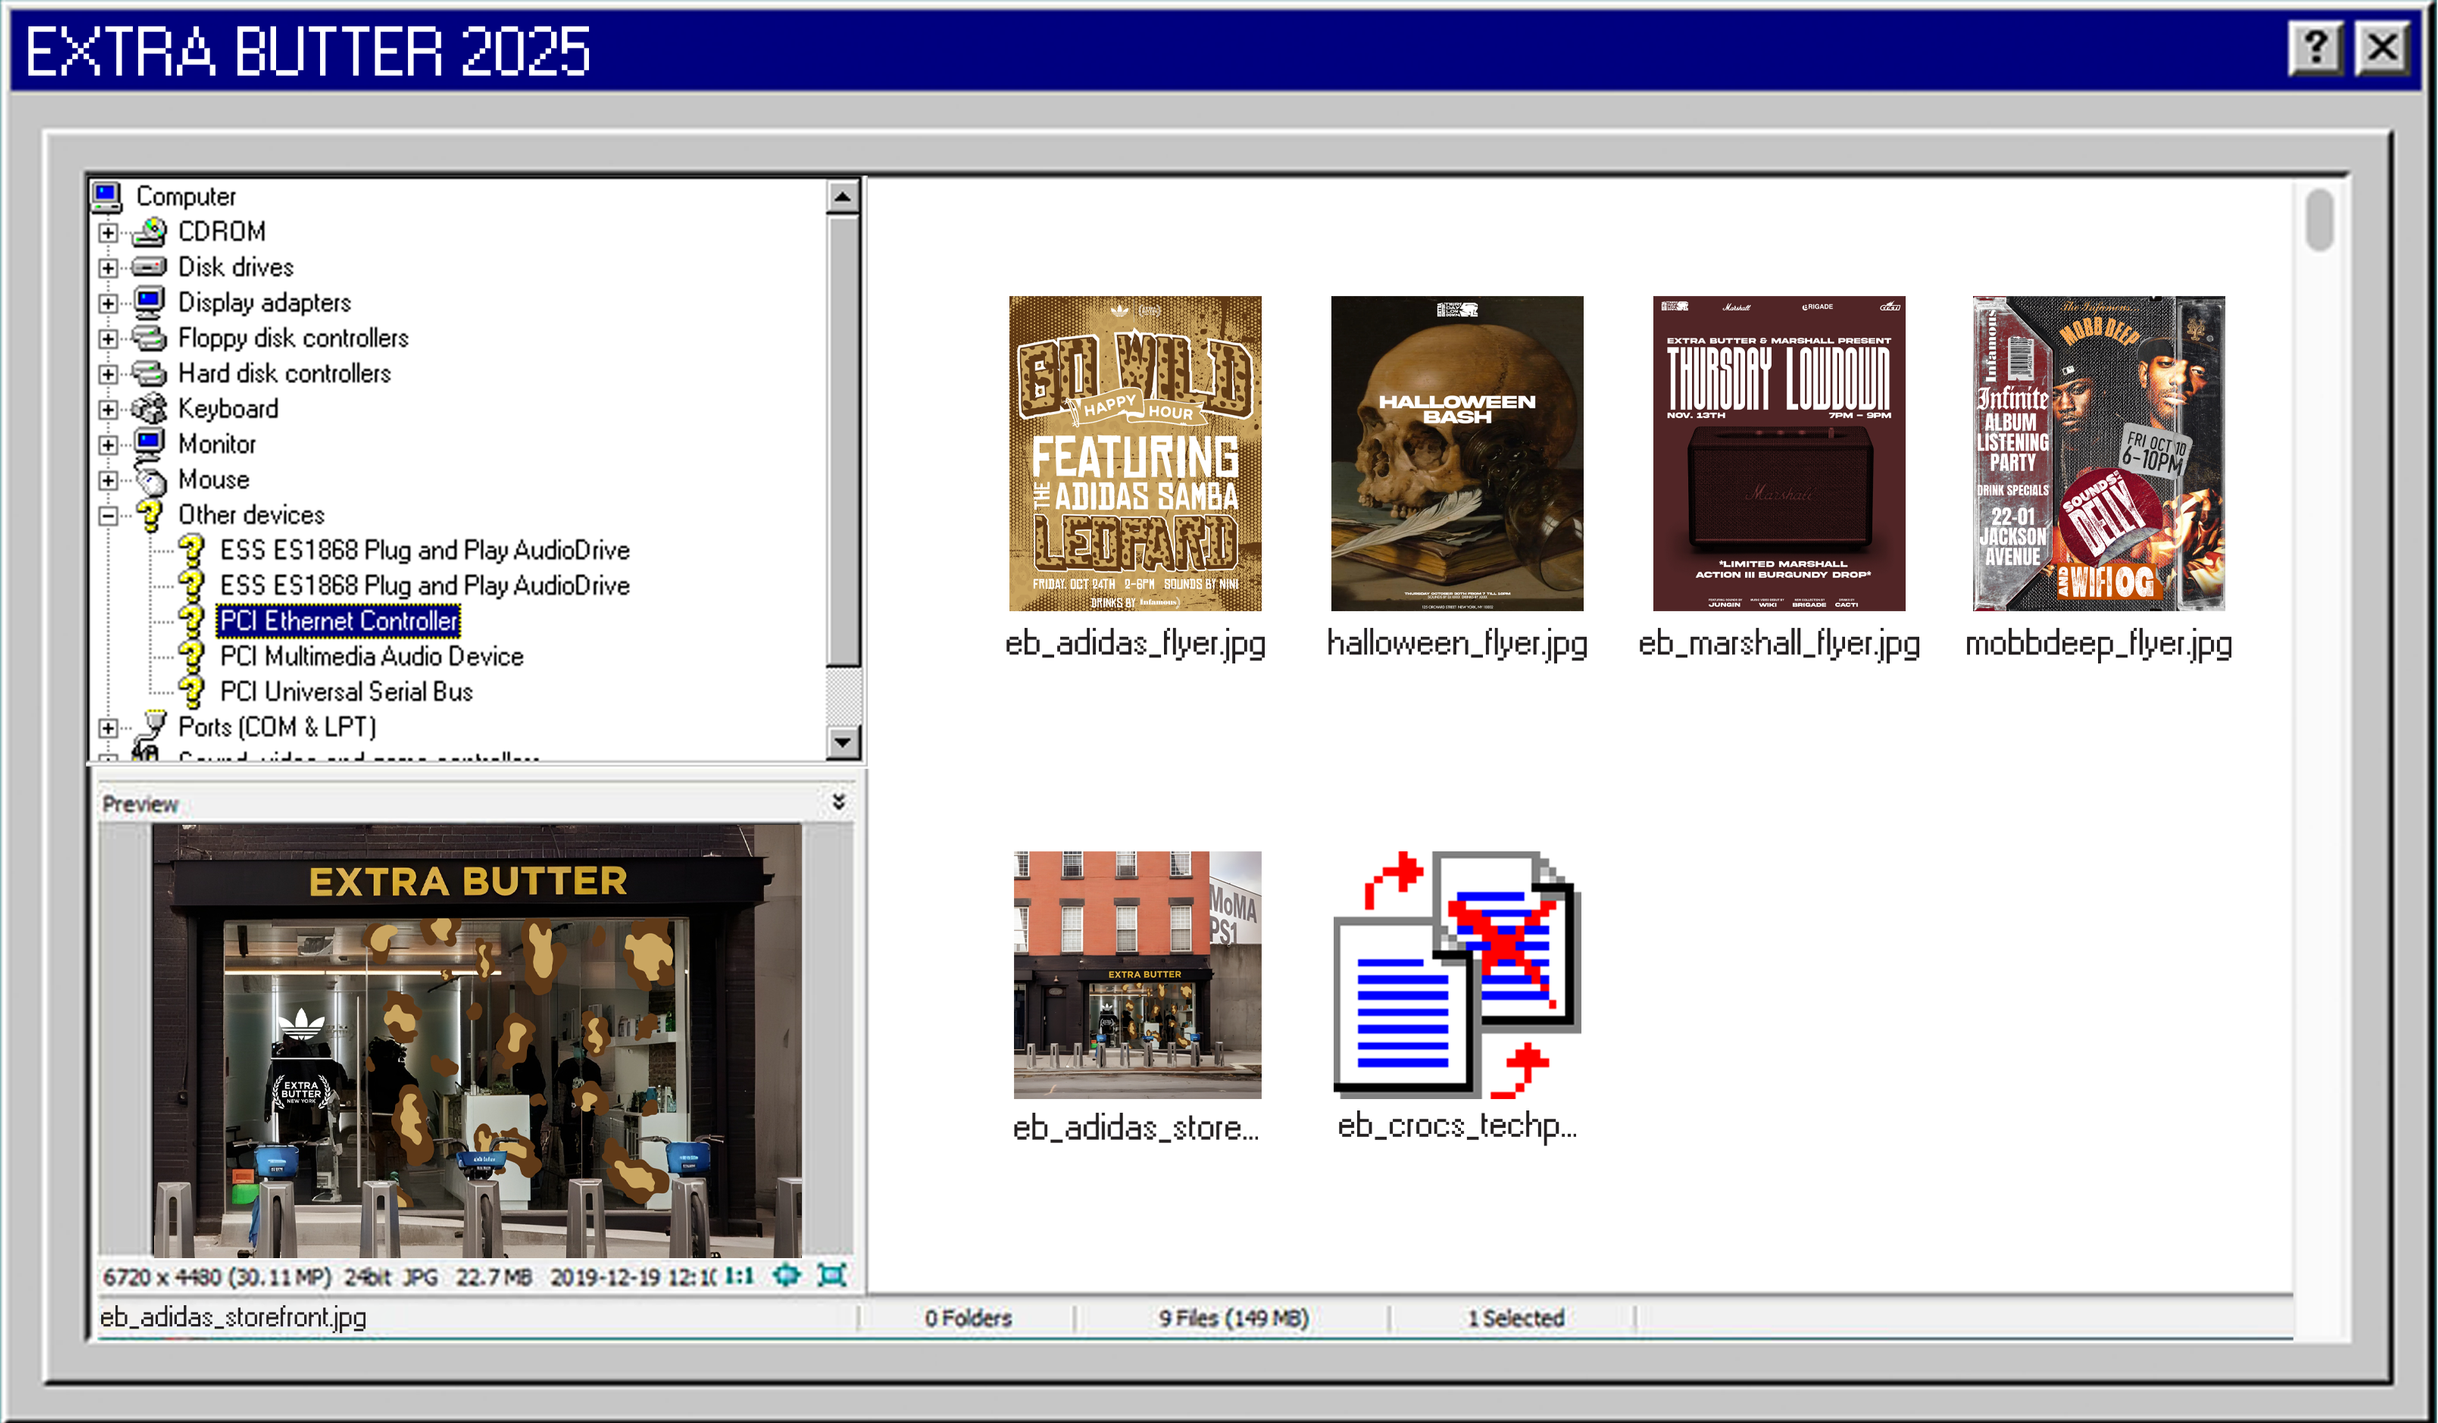
Task: Click the teal gear icon in preview toolbar
Action: pyautogui.click(x=787, y=1275)
